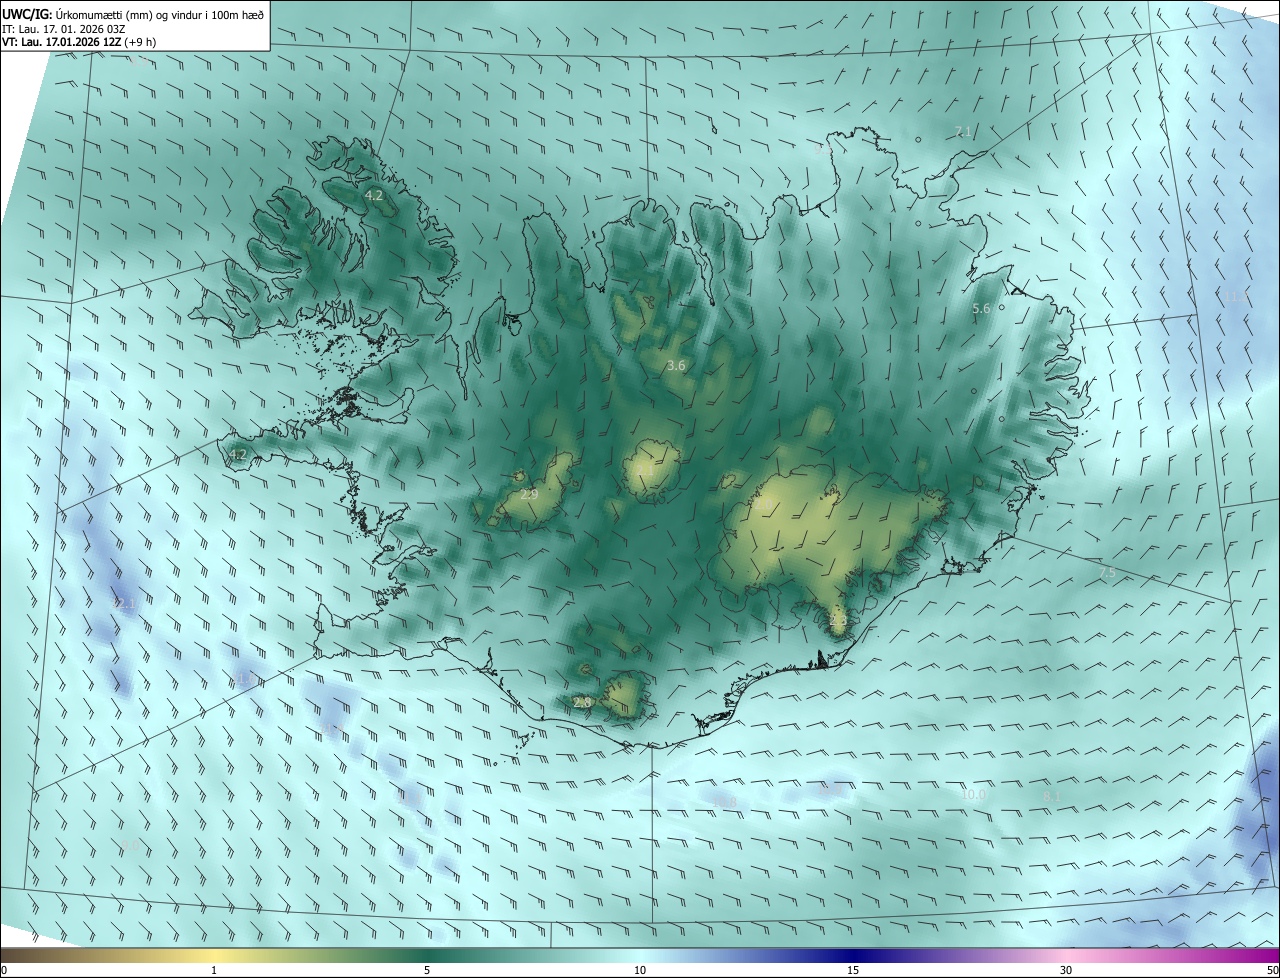This screenshot has width=1280, height=978.
Task: Click the 0 tick on the color scale
Action: point(3,970)
